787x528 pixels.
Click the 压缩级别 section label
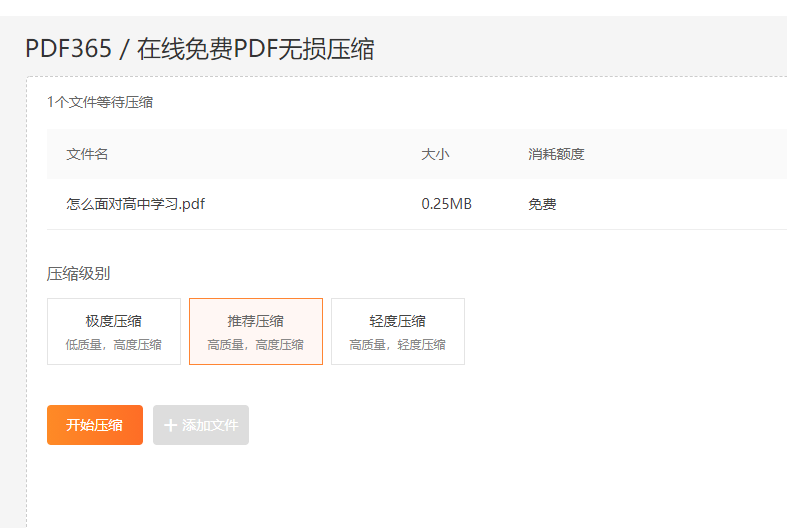tap(78, 274)
